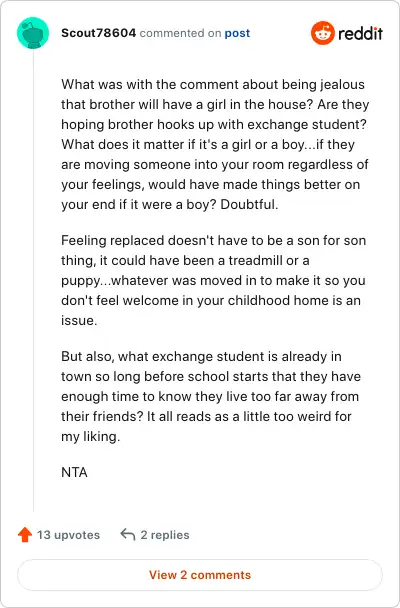Image resolution: width=400 pixels, height=608 pixels.
Task: Click the "my liking." line of text
Action: (91, 437)
